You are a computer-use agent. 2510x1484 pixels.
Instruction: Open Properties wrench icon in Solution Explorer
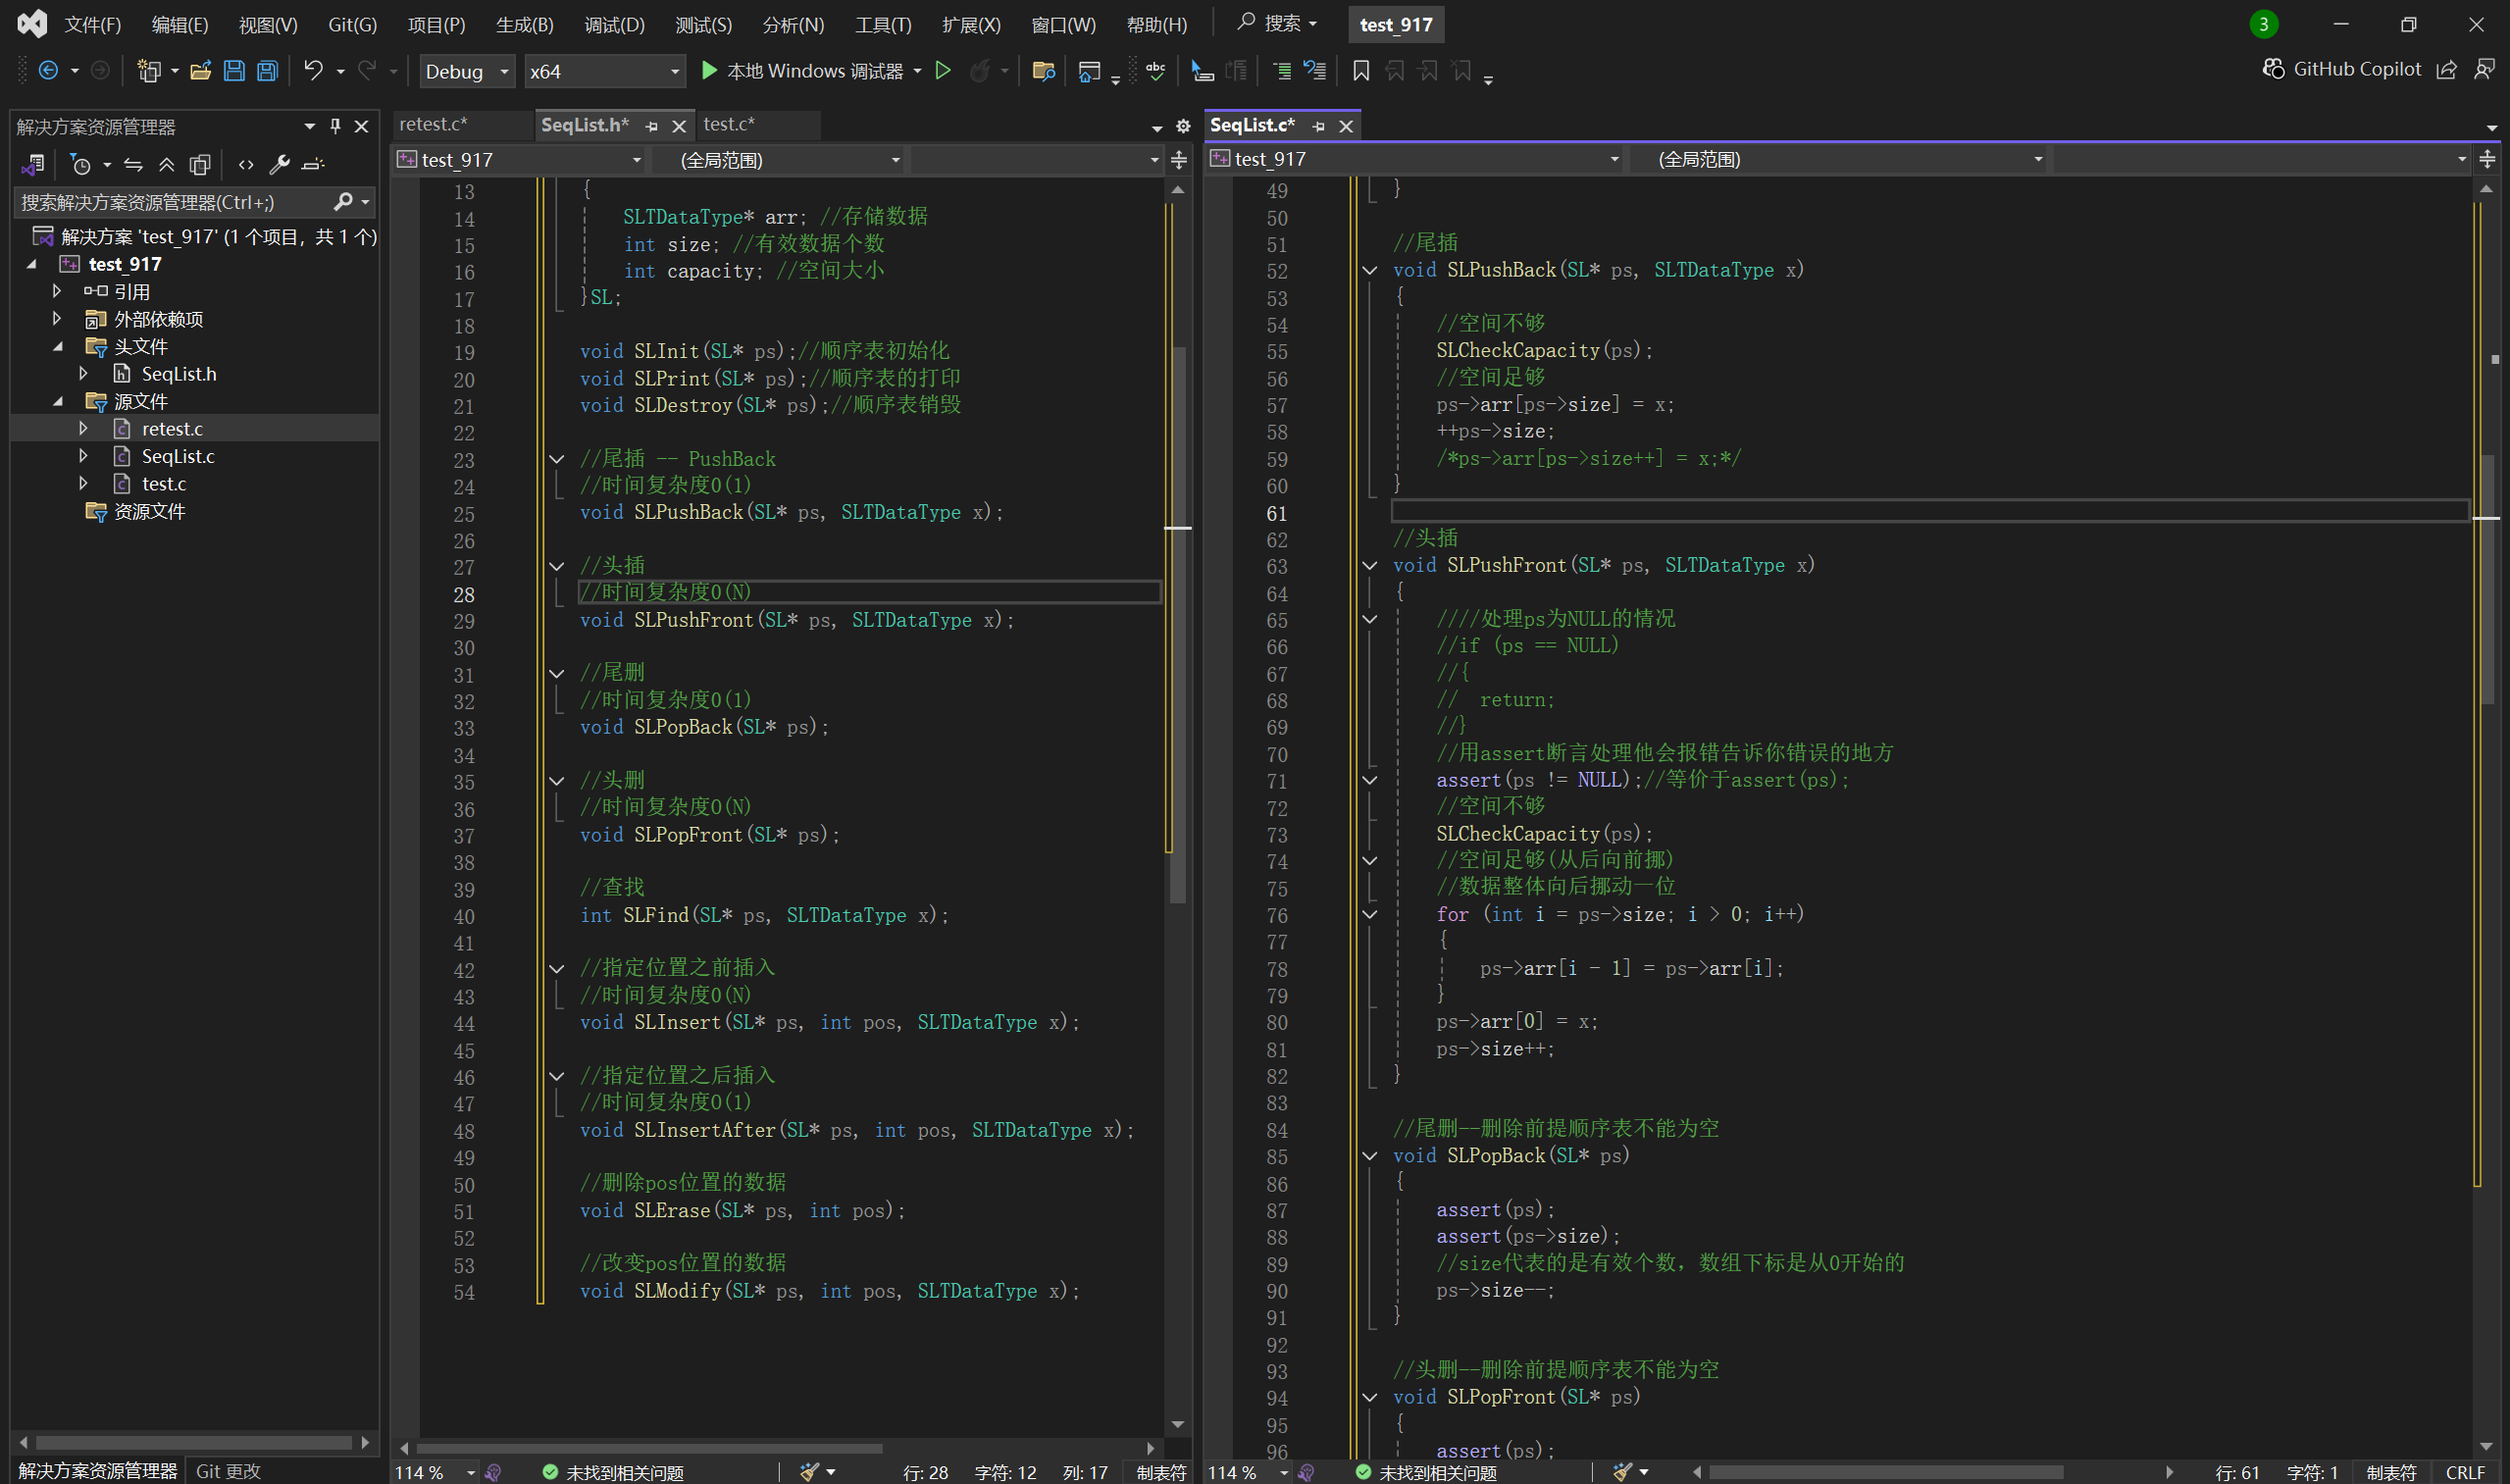pyautogui.click(x=279, y=165)
